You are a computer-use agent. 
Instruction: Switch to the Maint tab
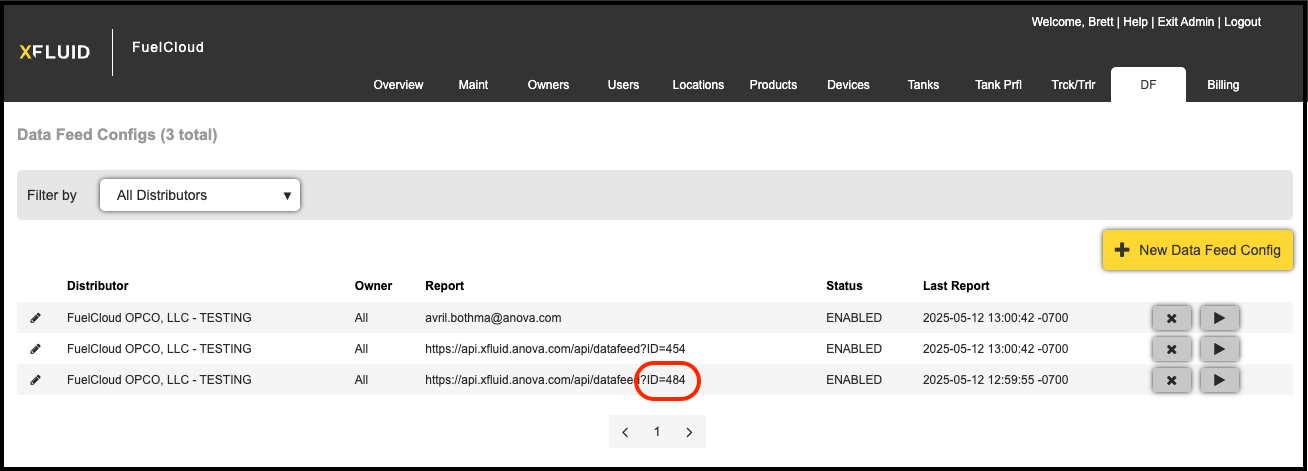473,85
